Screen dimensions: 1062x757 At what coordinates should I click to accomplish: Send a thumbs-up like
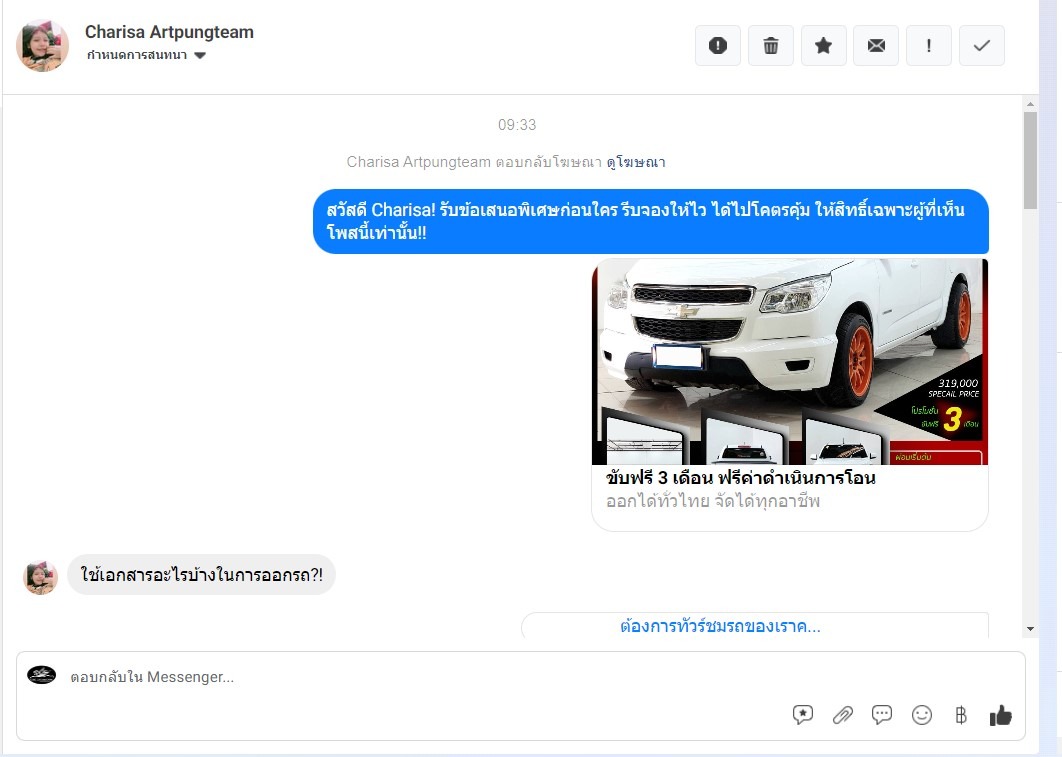1000,715
